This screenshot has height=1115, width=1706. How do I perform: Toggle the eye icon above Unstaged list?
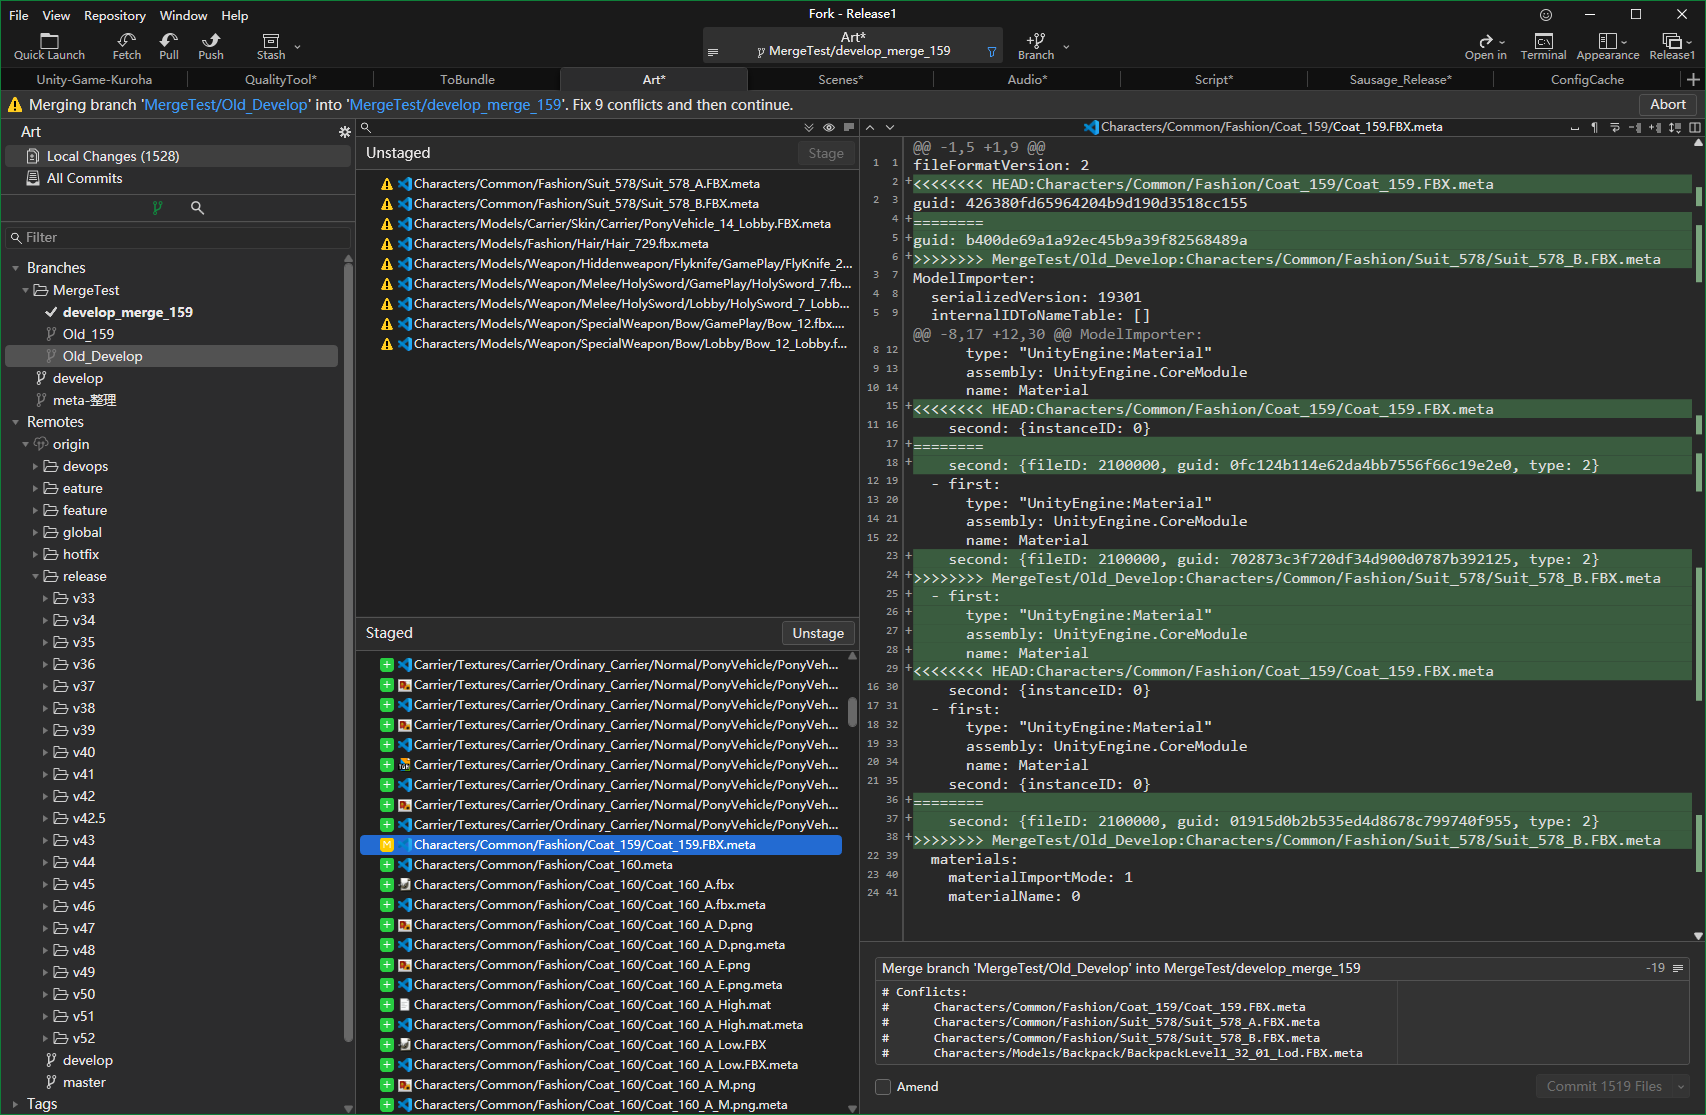pos(829,128)
